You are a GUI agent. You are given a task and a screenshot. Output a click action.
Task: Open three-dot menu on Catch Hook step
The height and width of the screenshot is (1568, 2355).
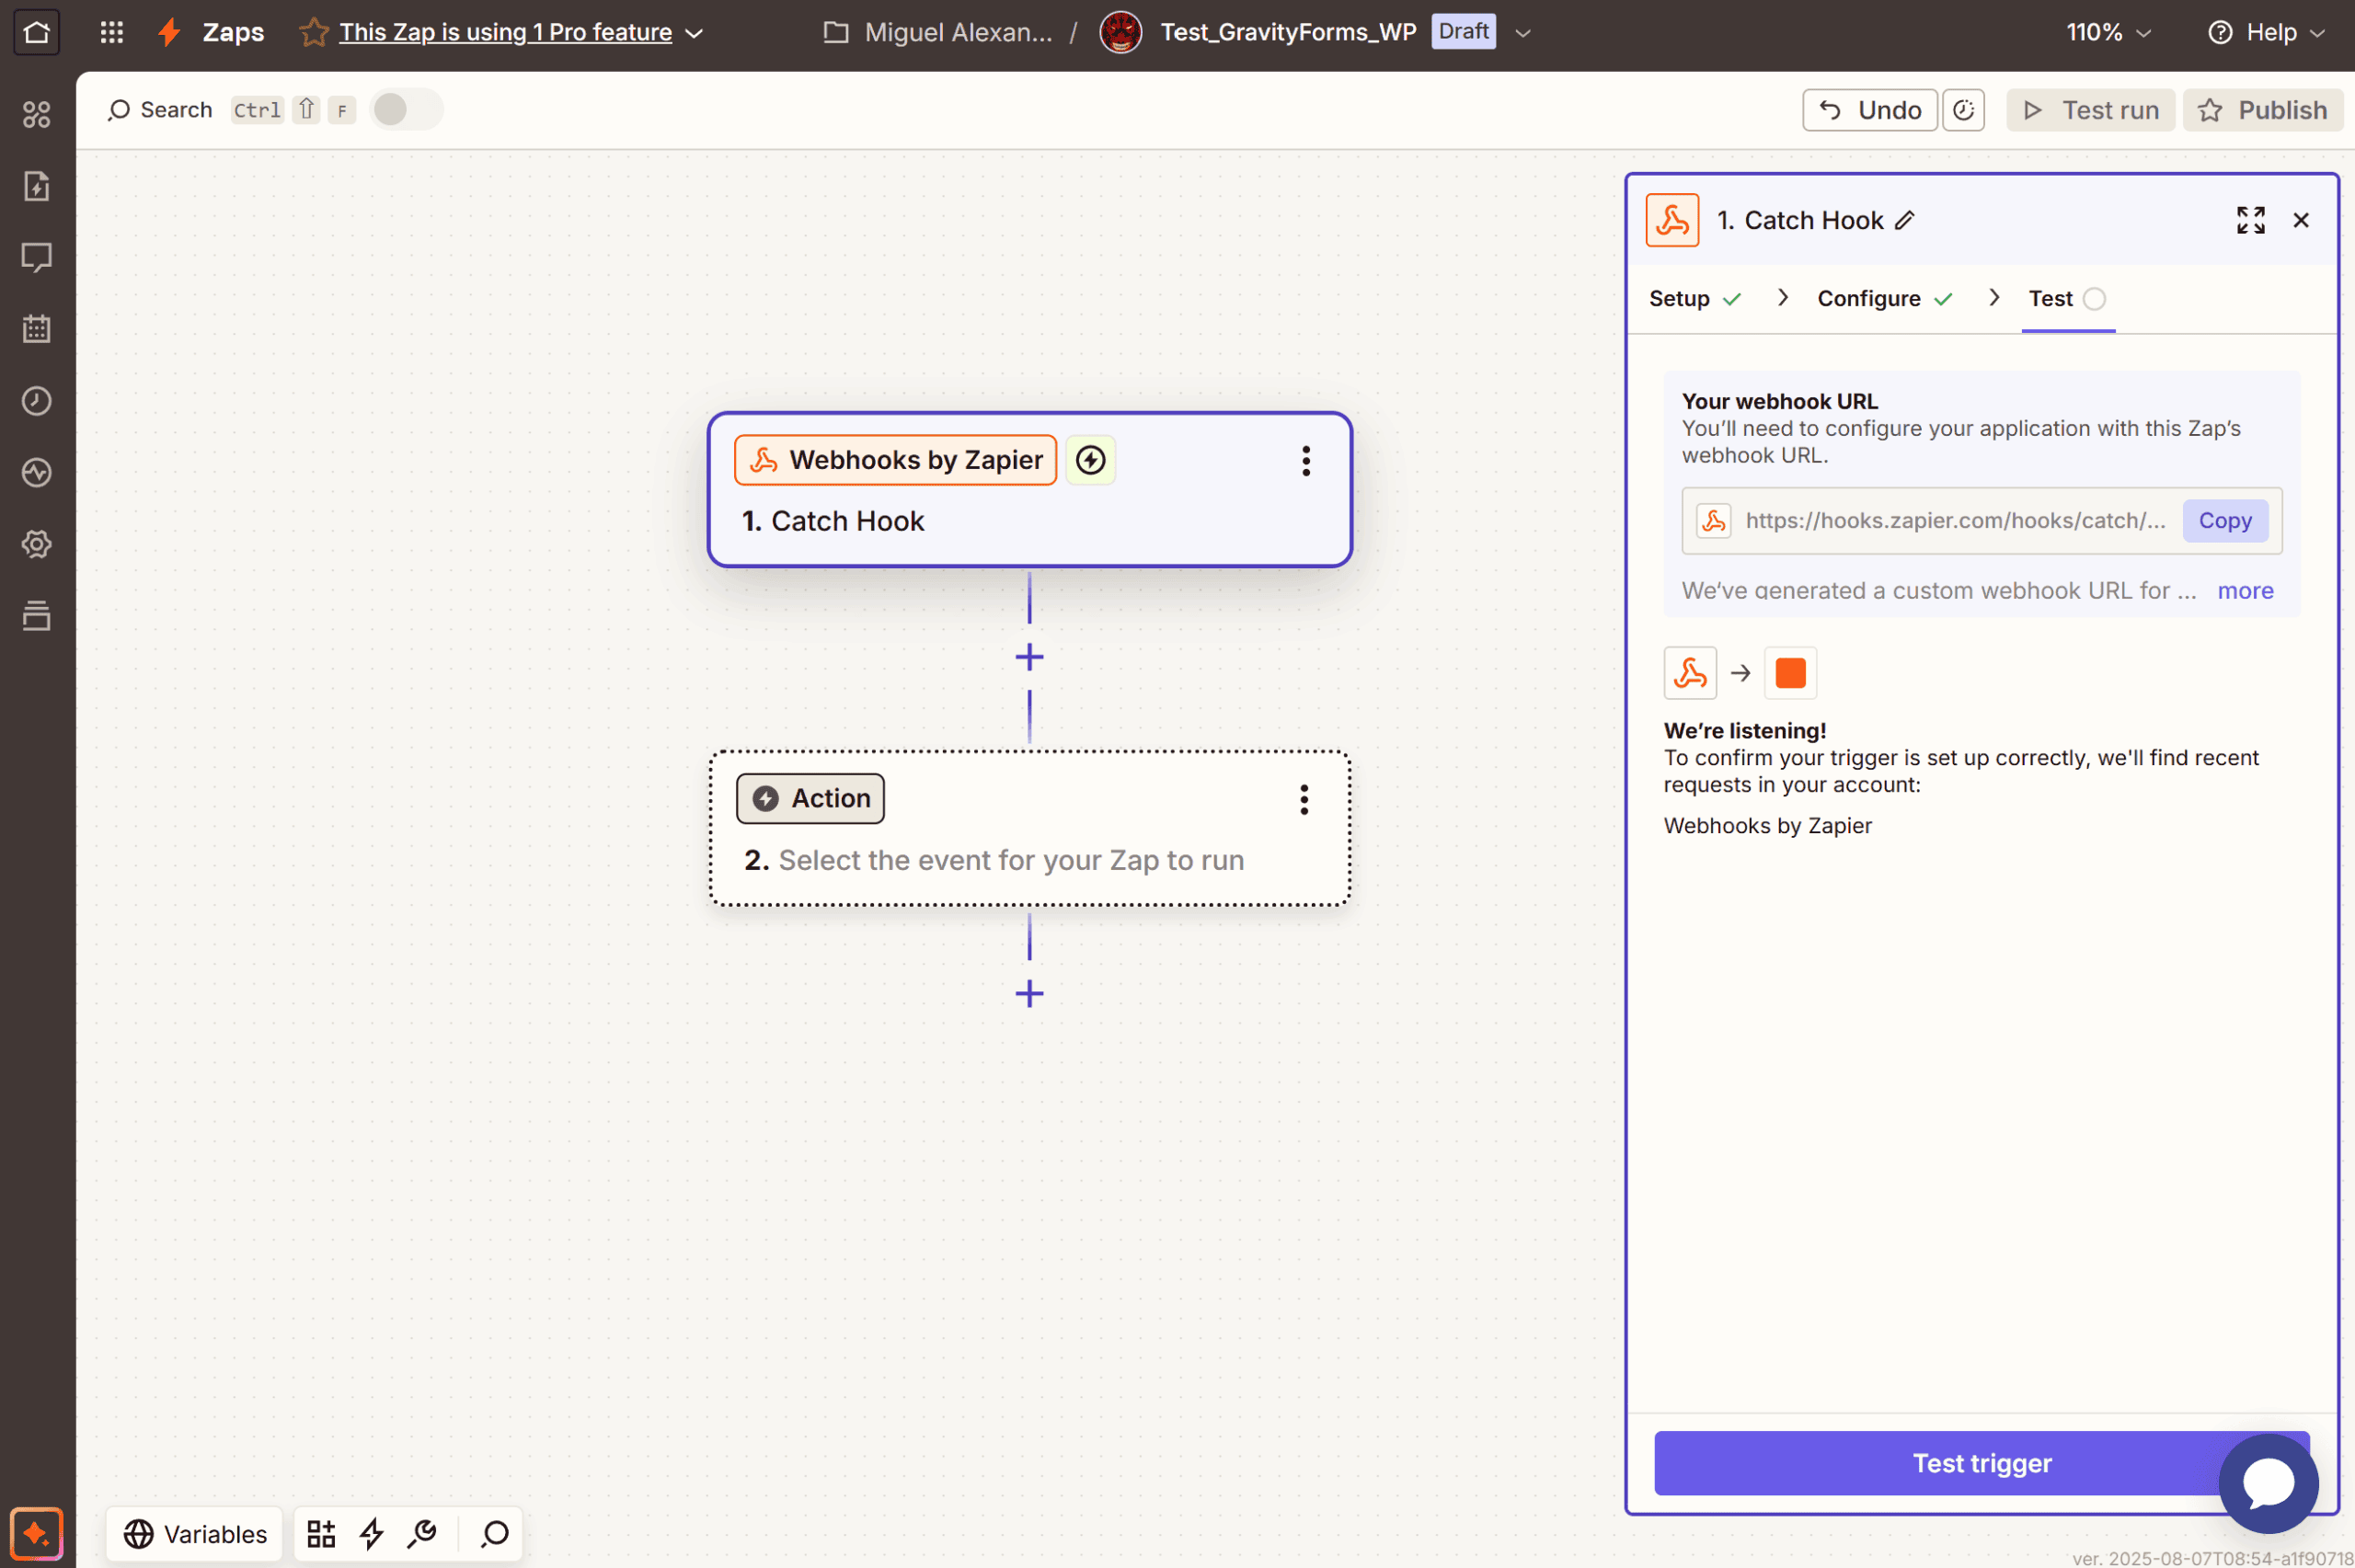click(x=1305, y=461)
